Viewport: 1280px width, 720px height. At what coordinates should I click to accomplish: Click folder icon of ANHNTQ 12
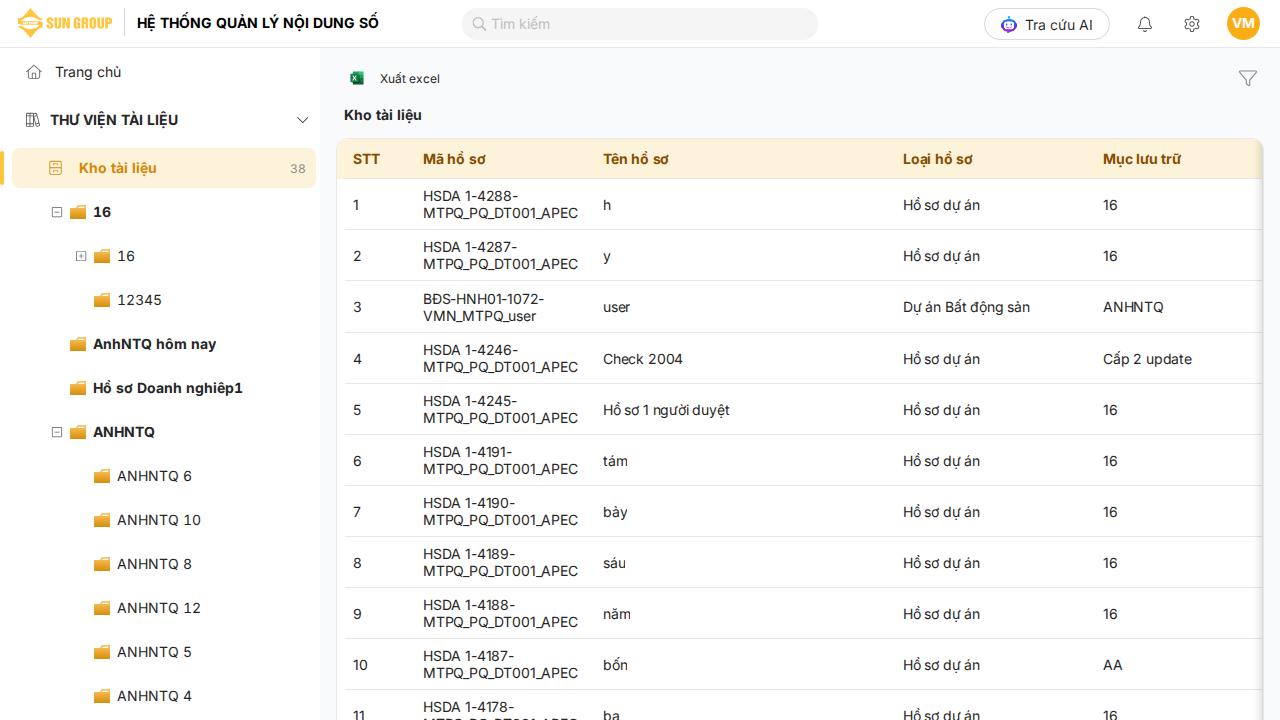(x=102, y=608)
